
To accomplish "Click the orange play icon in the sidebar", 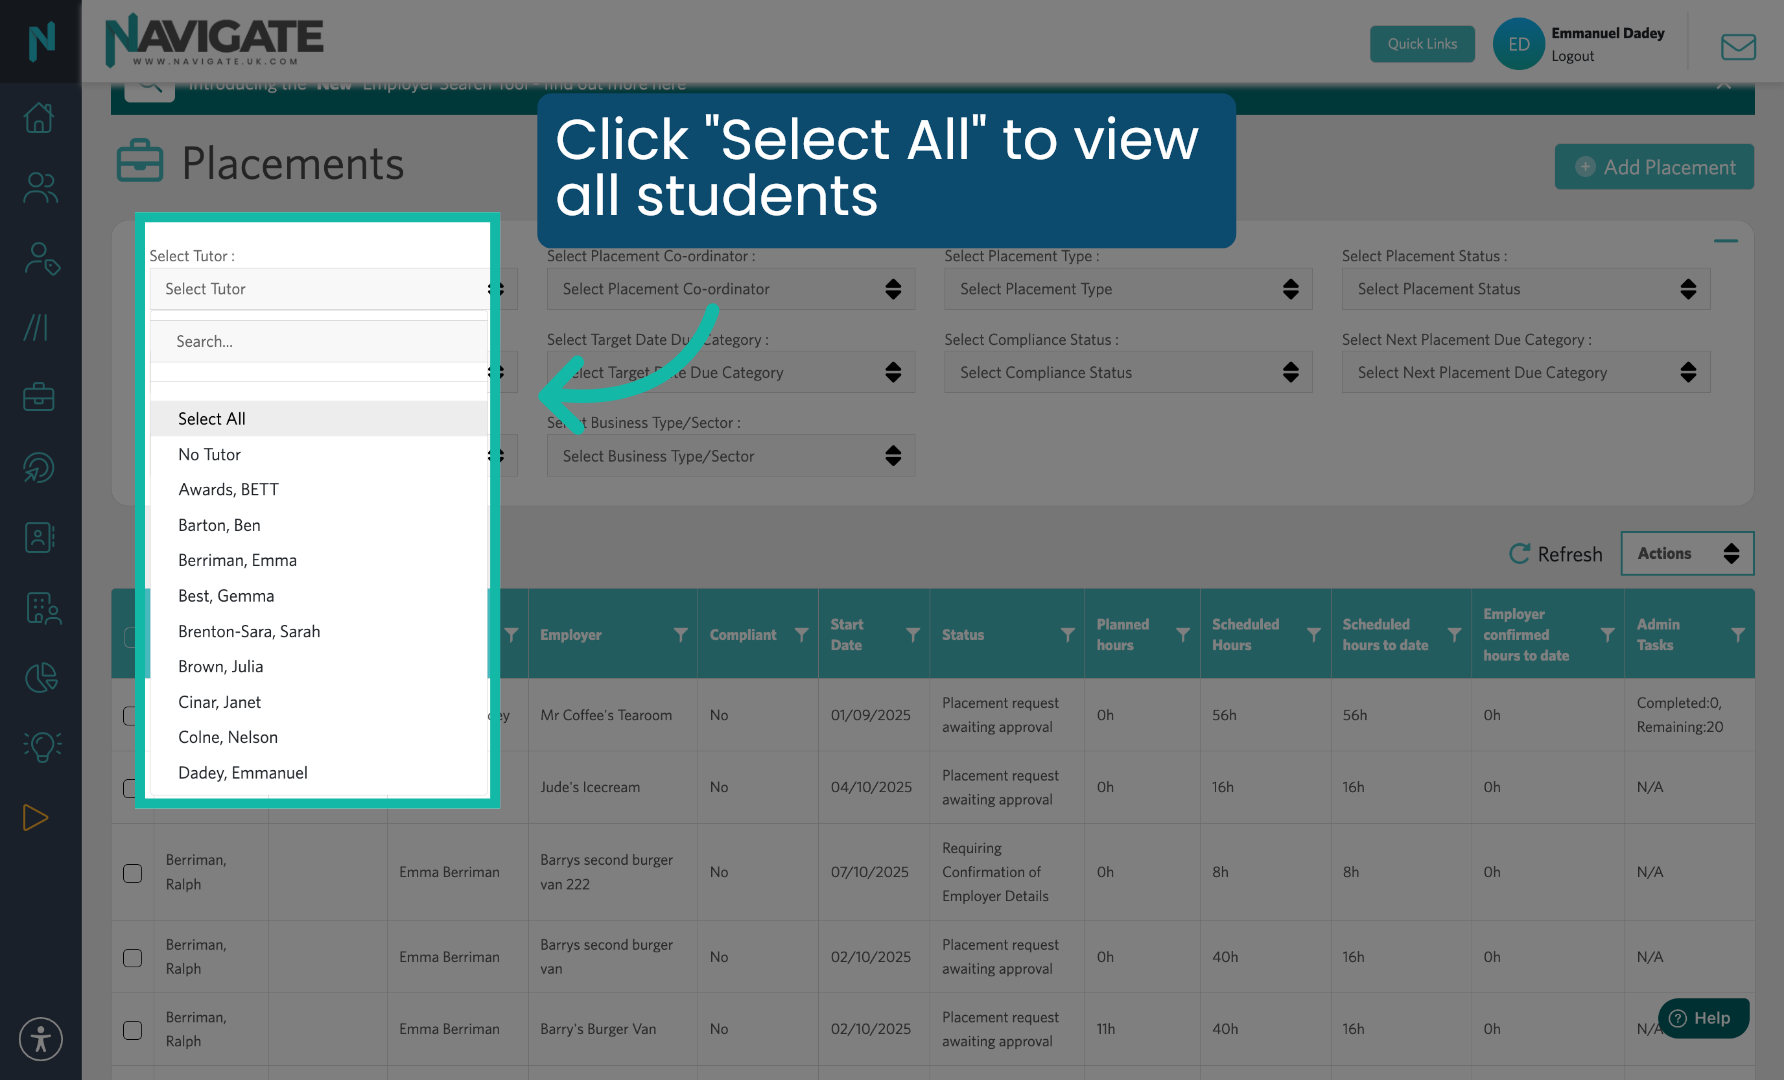I will [x=36, y=817].
